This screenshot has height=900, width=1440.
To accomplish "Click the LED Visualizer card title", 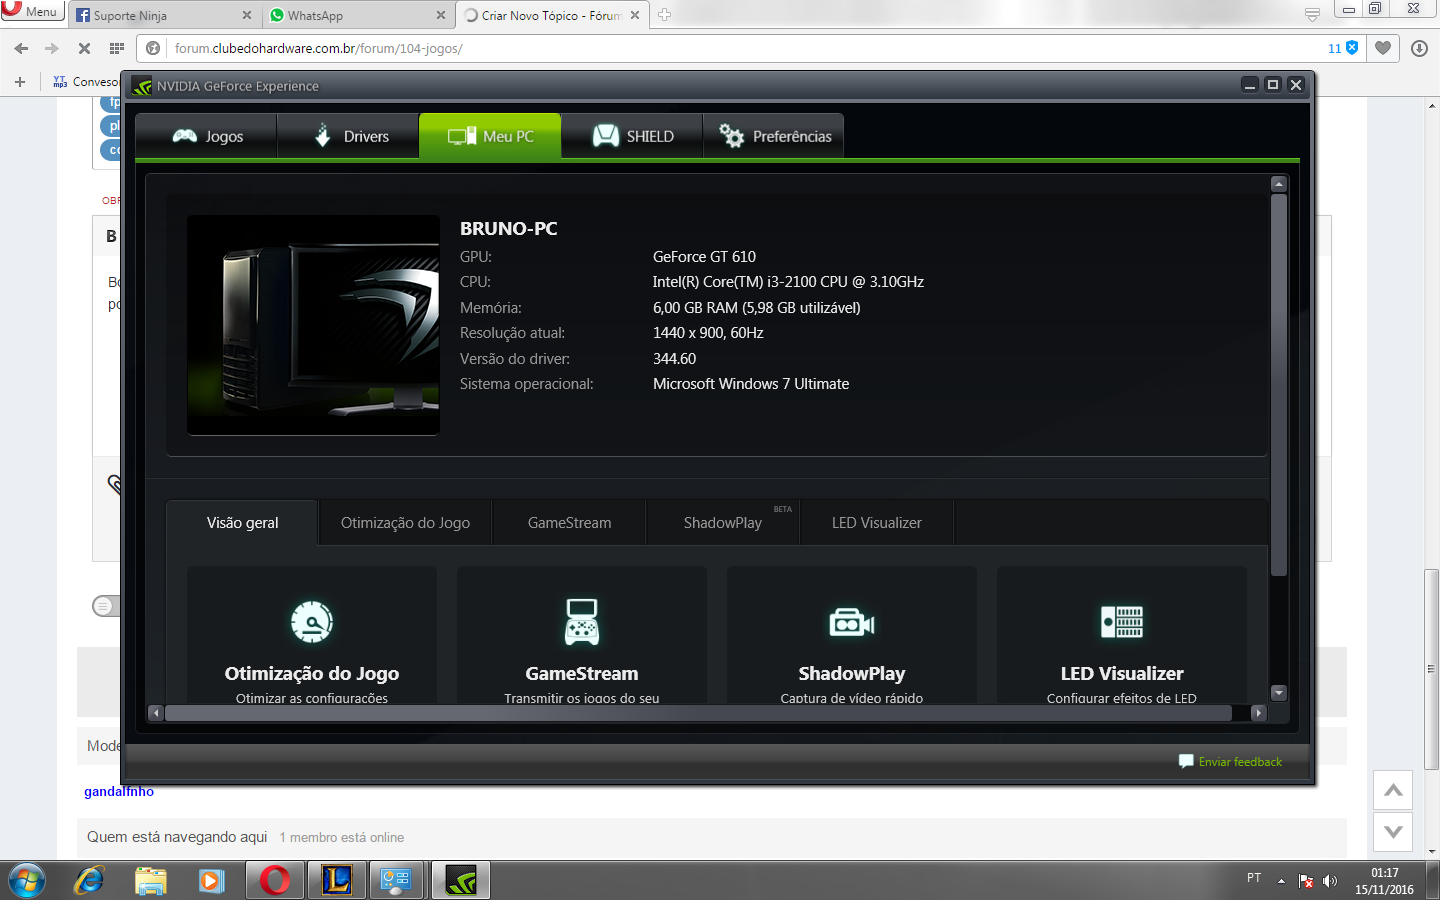I will pyautogui.click(x=1122, y=673).
